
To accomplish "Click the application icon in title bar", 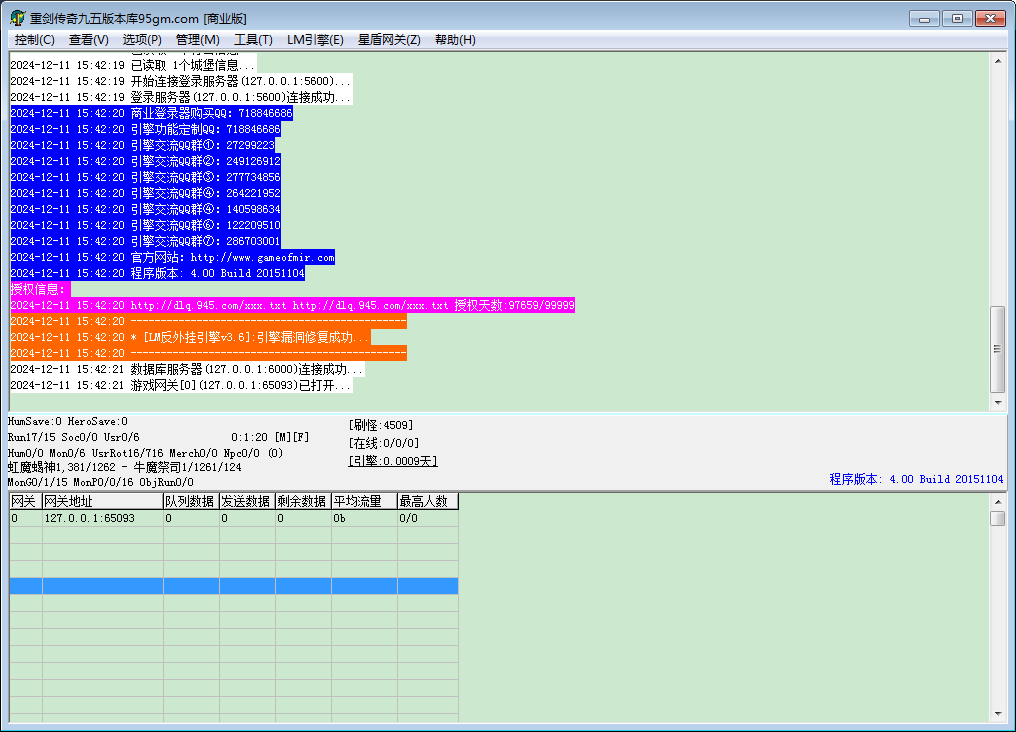I will (17, 18).
